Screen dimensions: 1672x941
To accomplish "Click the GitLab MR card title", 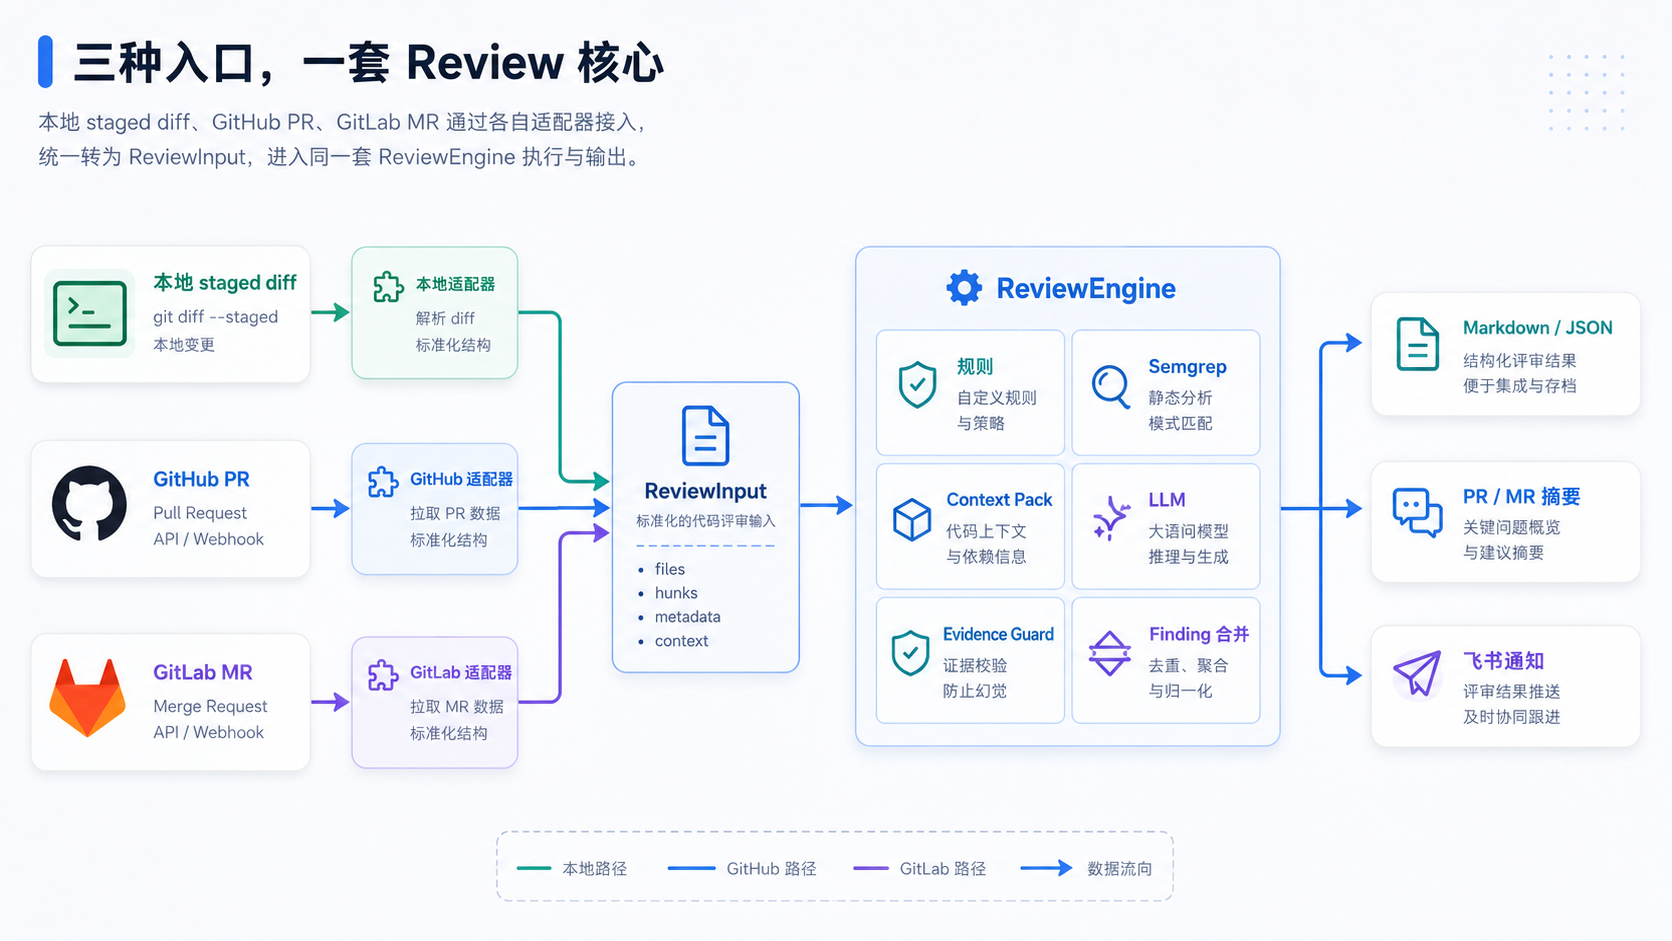I will [x=203, y=672].
